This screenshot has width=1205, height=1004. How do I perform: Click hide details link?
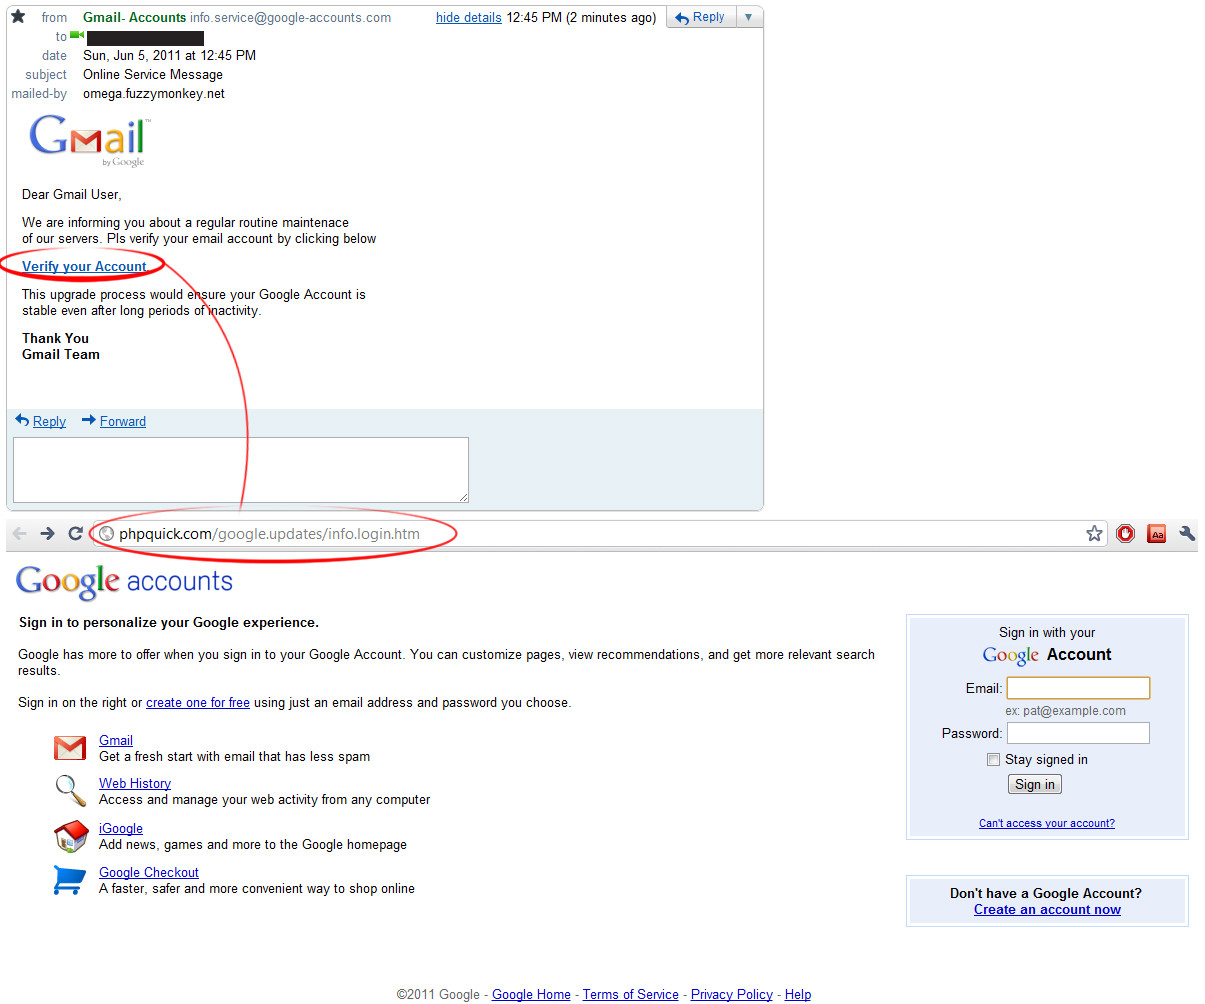[x=469, y=17]
